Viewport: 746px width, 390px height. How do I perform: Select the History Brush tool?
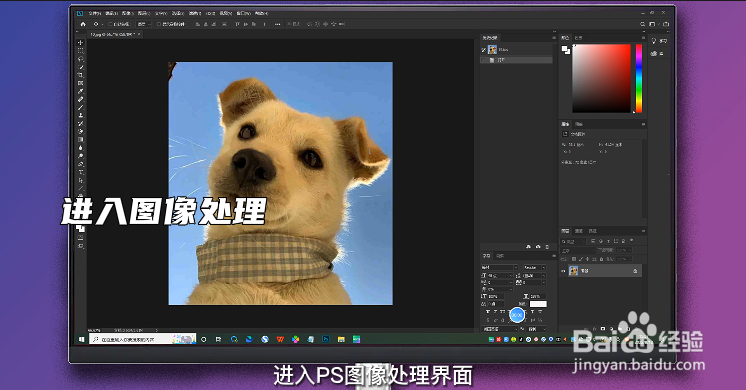coord(80,123)
